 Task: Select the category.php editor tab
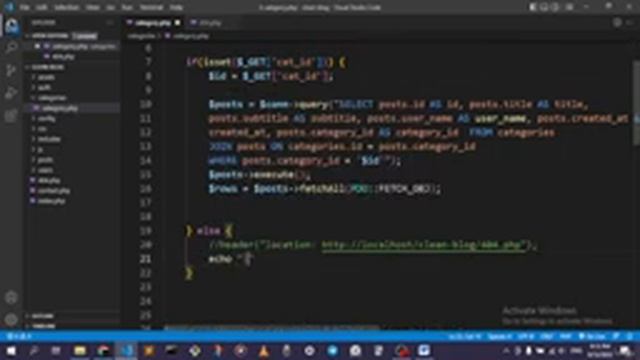pos(154,23)
